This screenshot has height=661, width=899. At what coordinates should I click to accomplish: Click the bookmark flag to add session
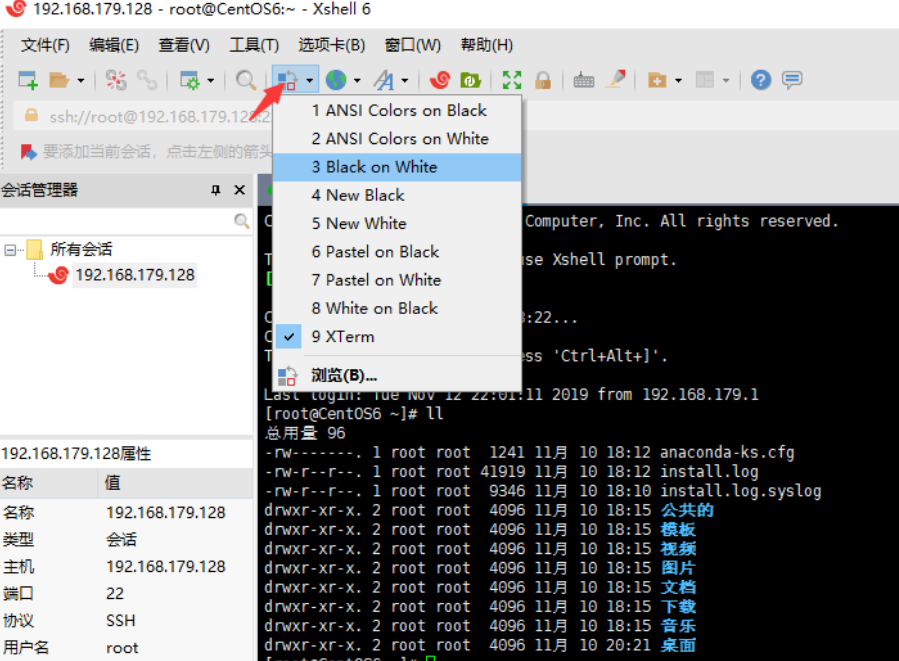tap(29, 151)
